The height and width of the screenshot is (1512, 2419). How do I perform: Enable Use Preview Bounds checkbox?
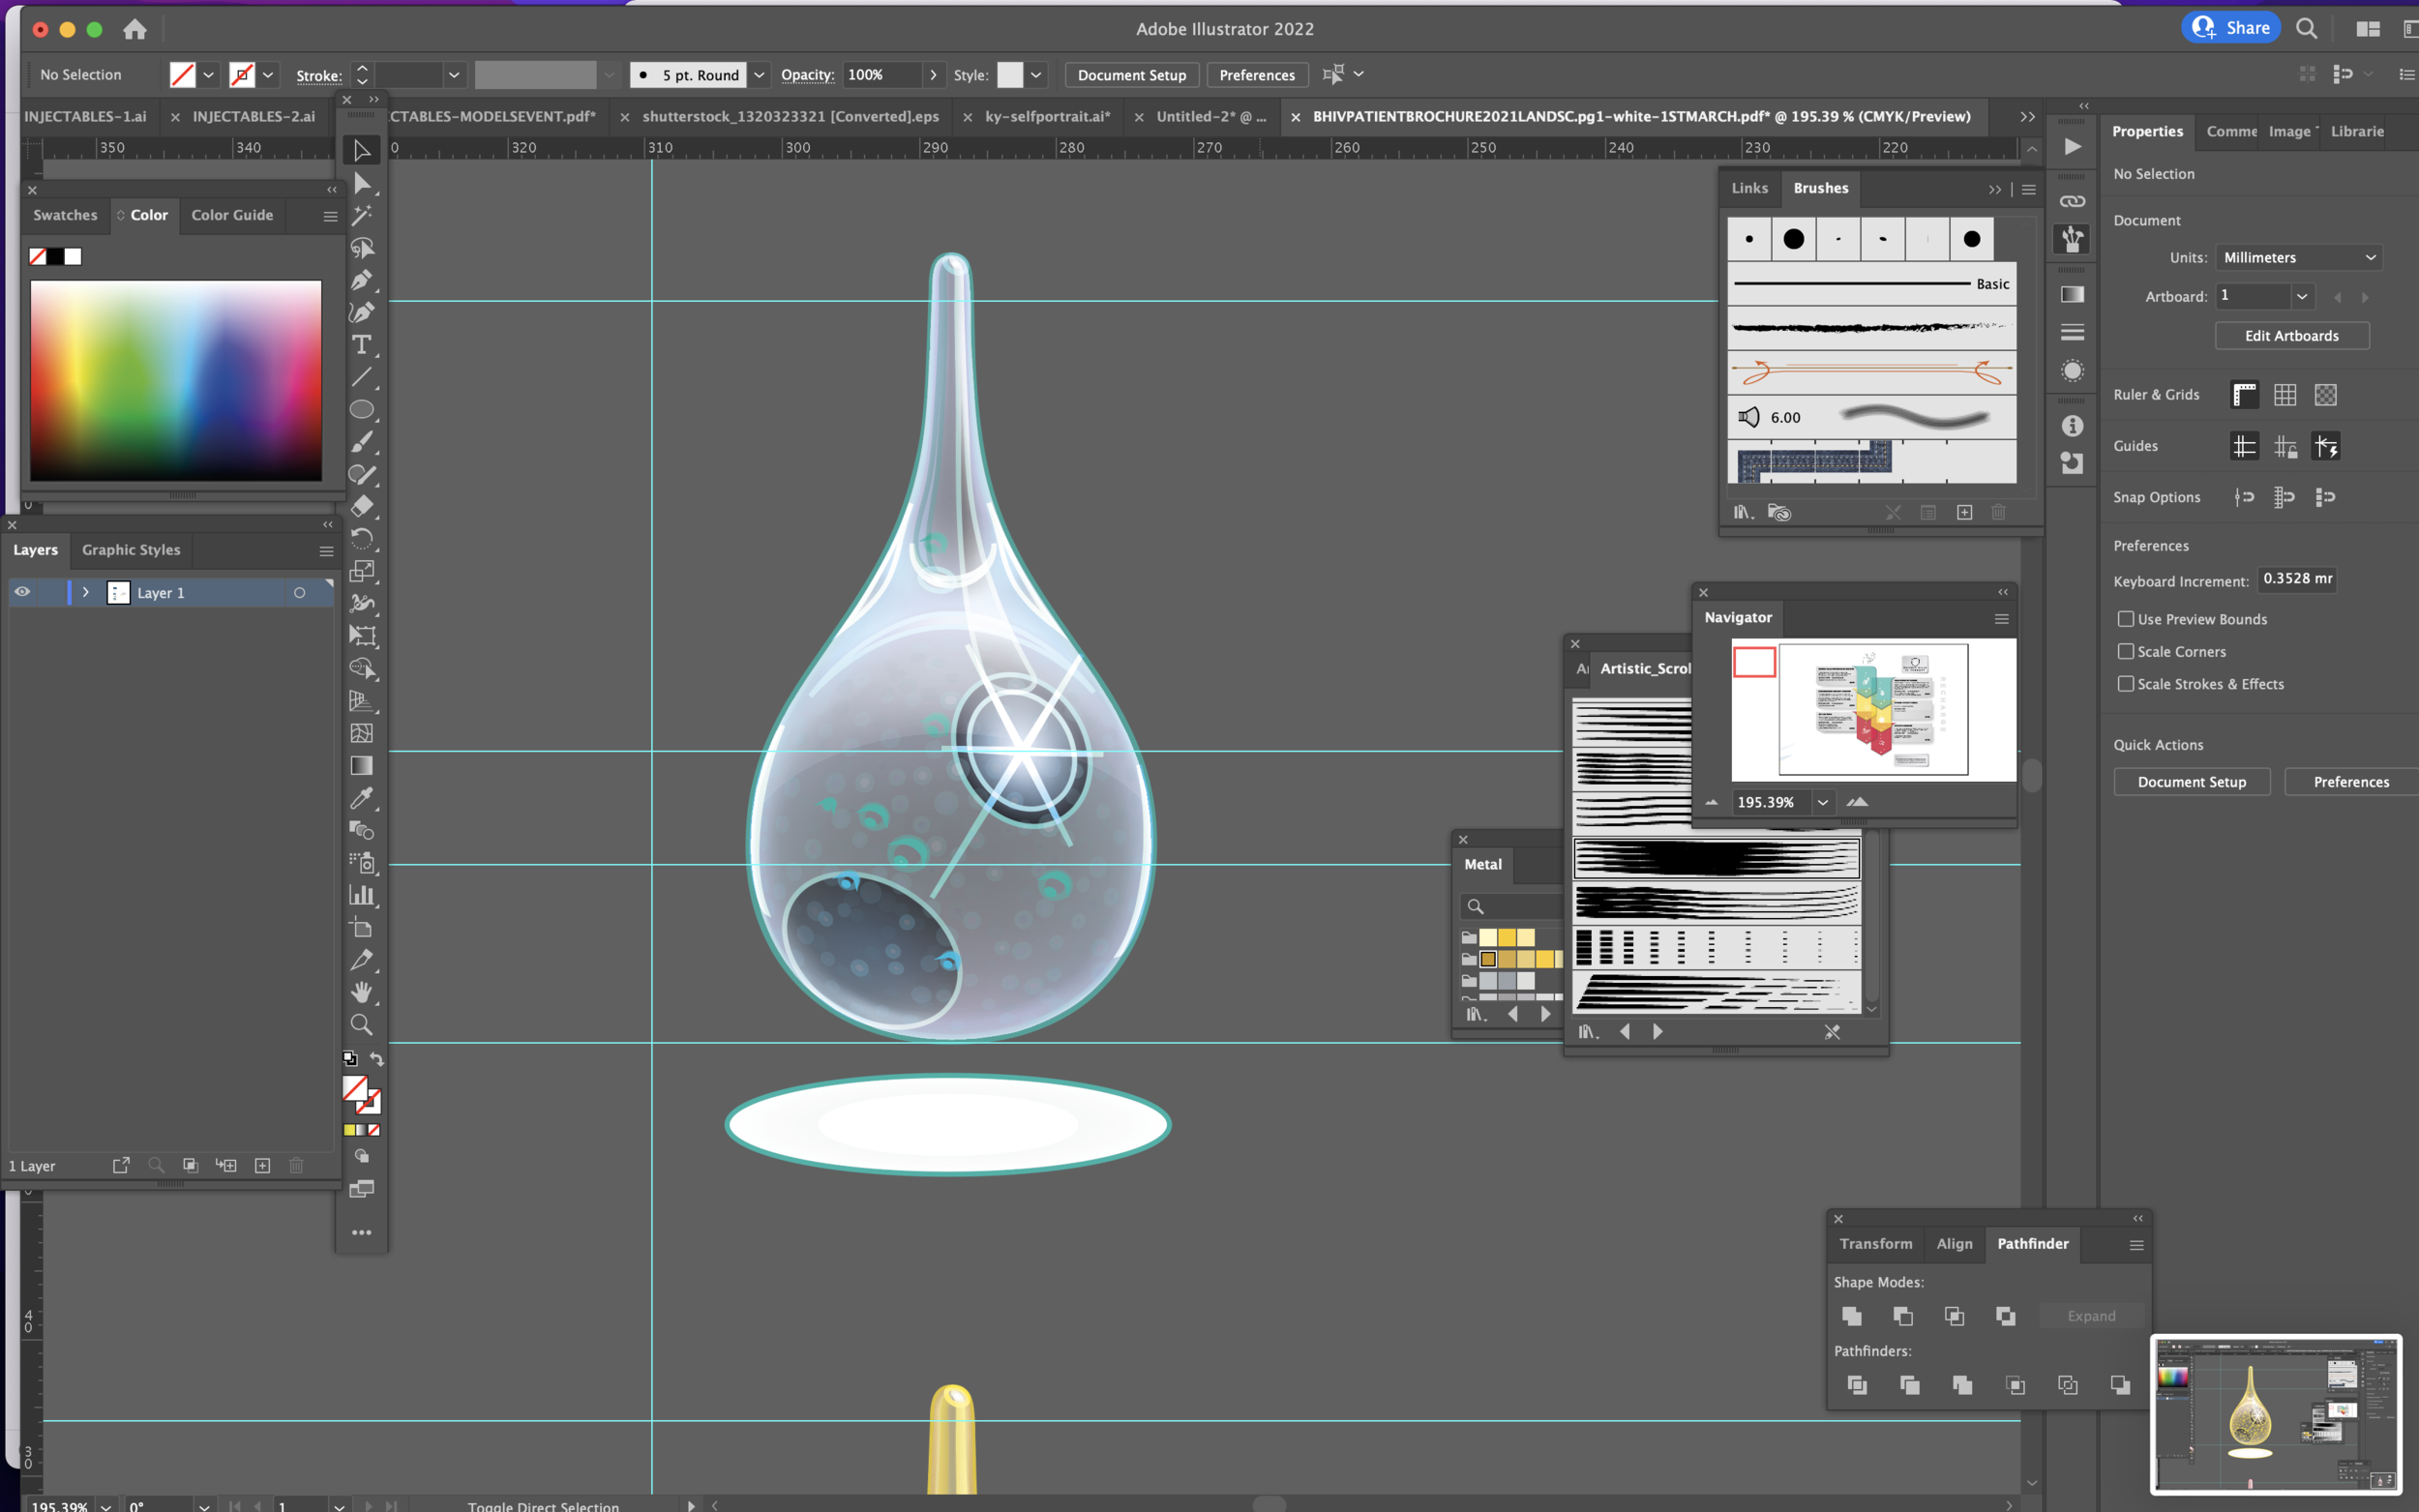pos(2126,619)
